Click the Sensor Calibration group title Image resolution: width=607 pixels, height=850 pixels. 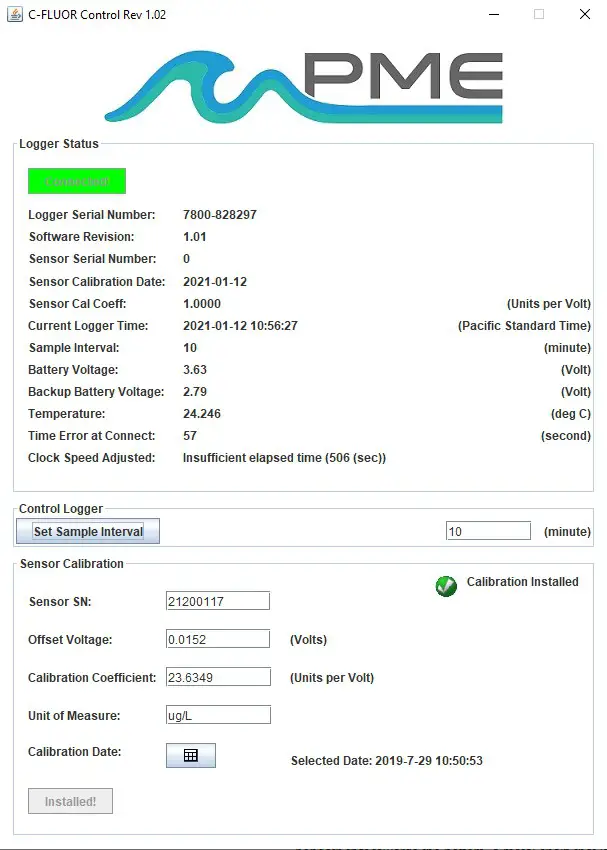(72, 564)
